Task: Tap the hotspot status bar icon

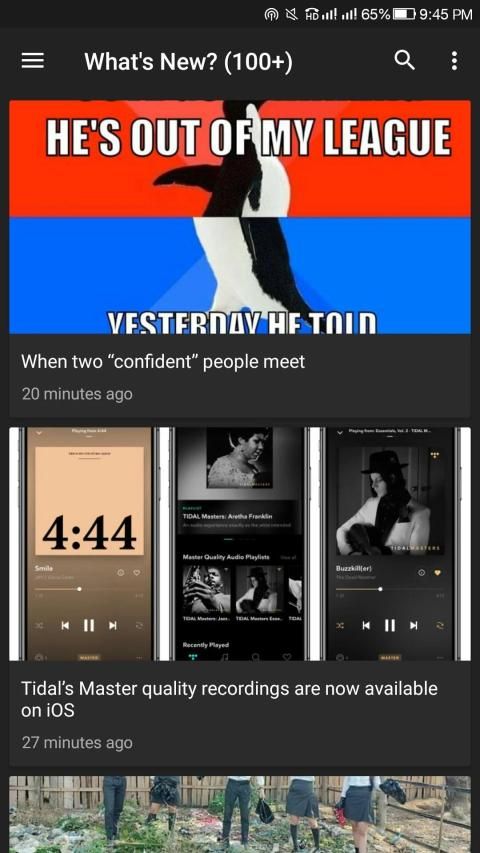Action: 271,15
